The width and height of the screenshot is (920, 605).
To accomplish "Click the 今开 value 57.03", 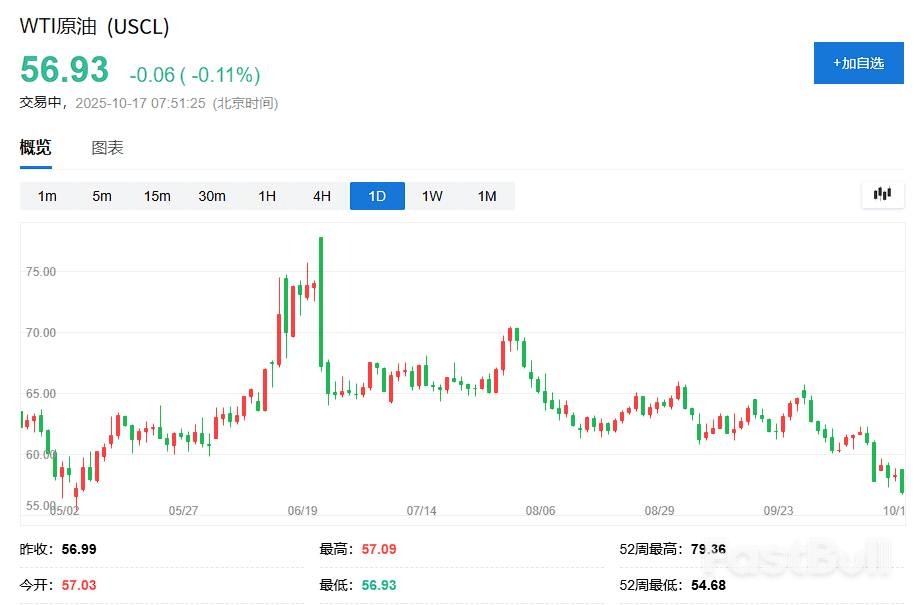I will (x=78, y=585).
